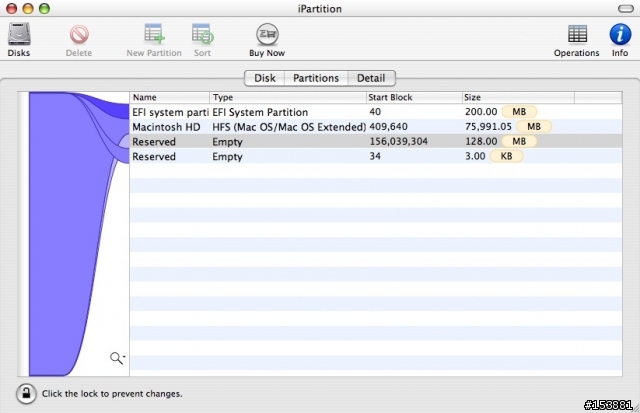Viewport: 640px width, 413px height.
Task: Switch to the Detail tab
Action: [371, 78]
